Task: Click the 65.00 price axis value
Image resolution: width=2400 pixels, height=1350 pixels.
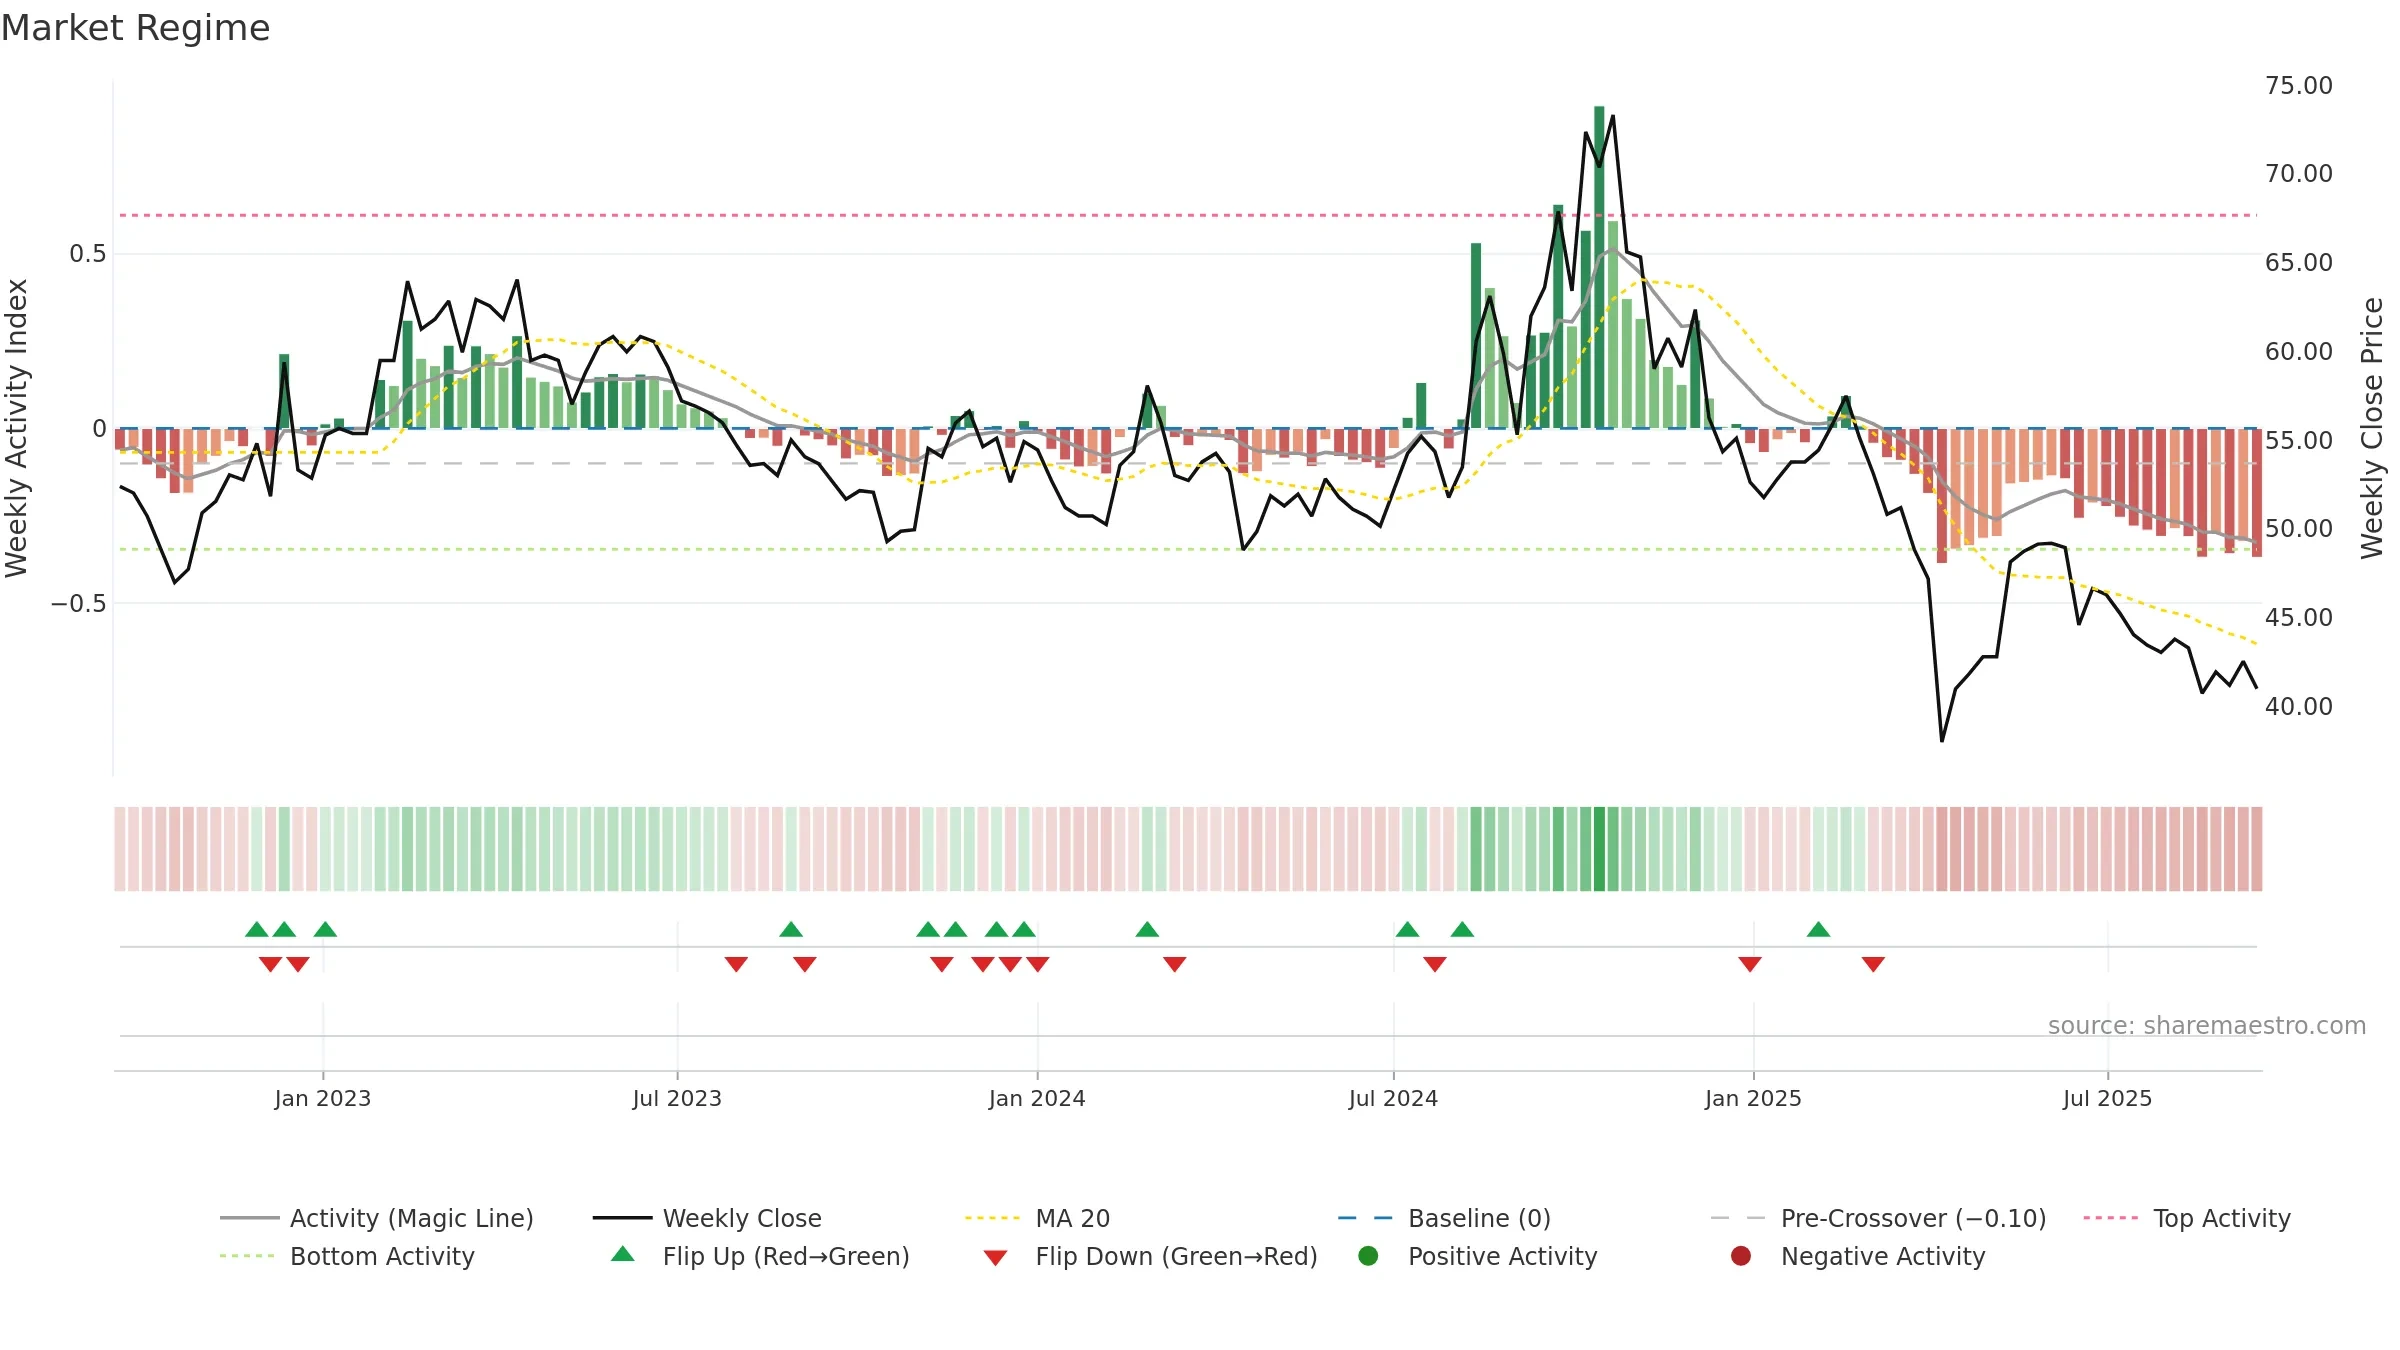Action: pyautogui.click(x=2299, y=262)
